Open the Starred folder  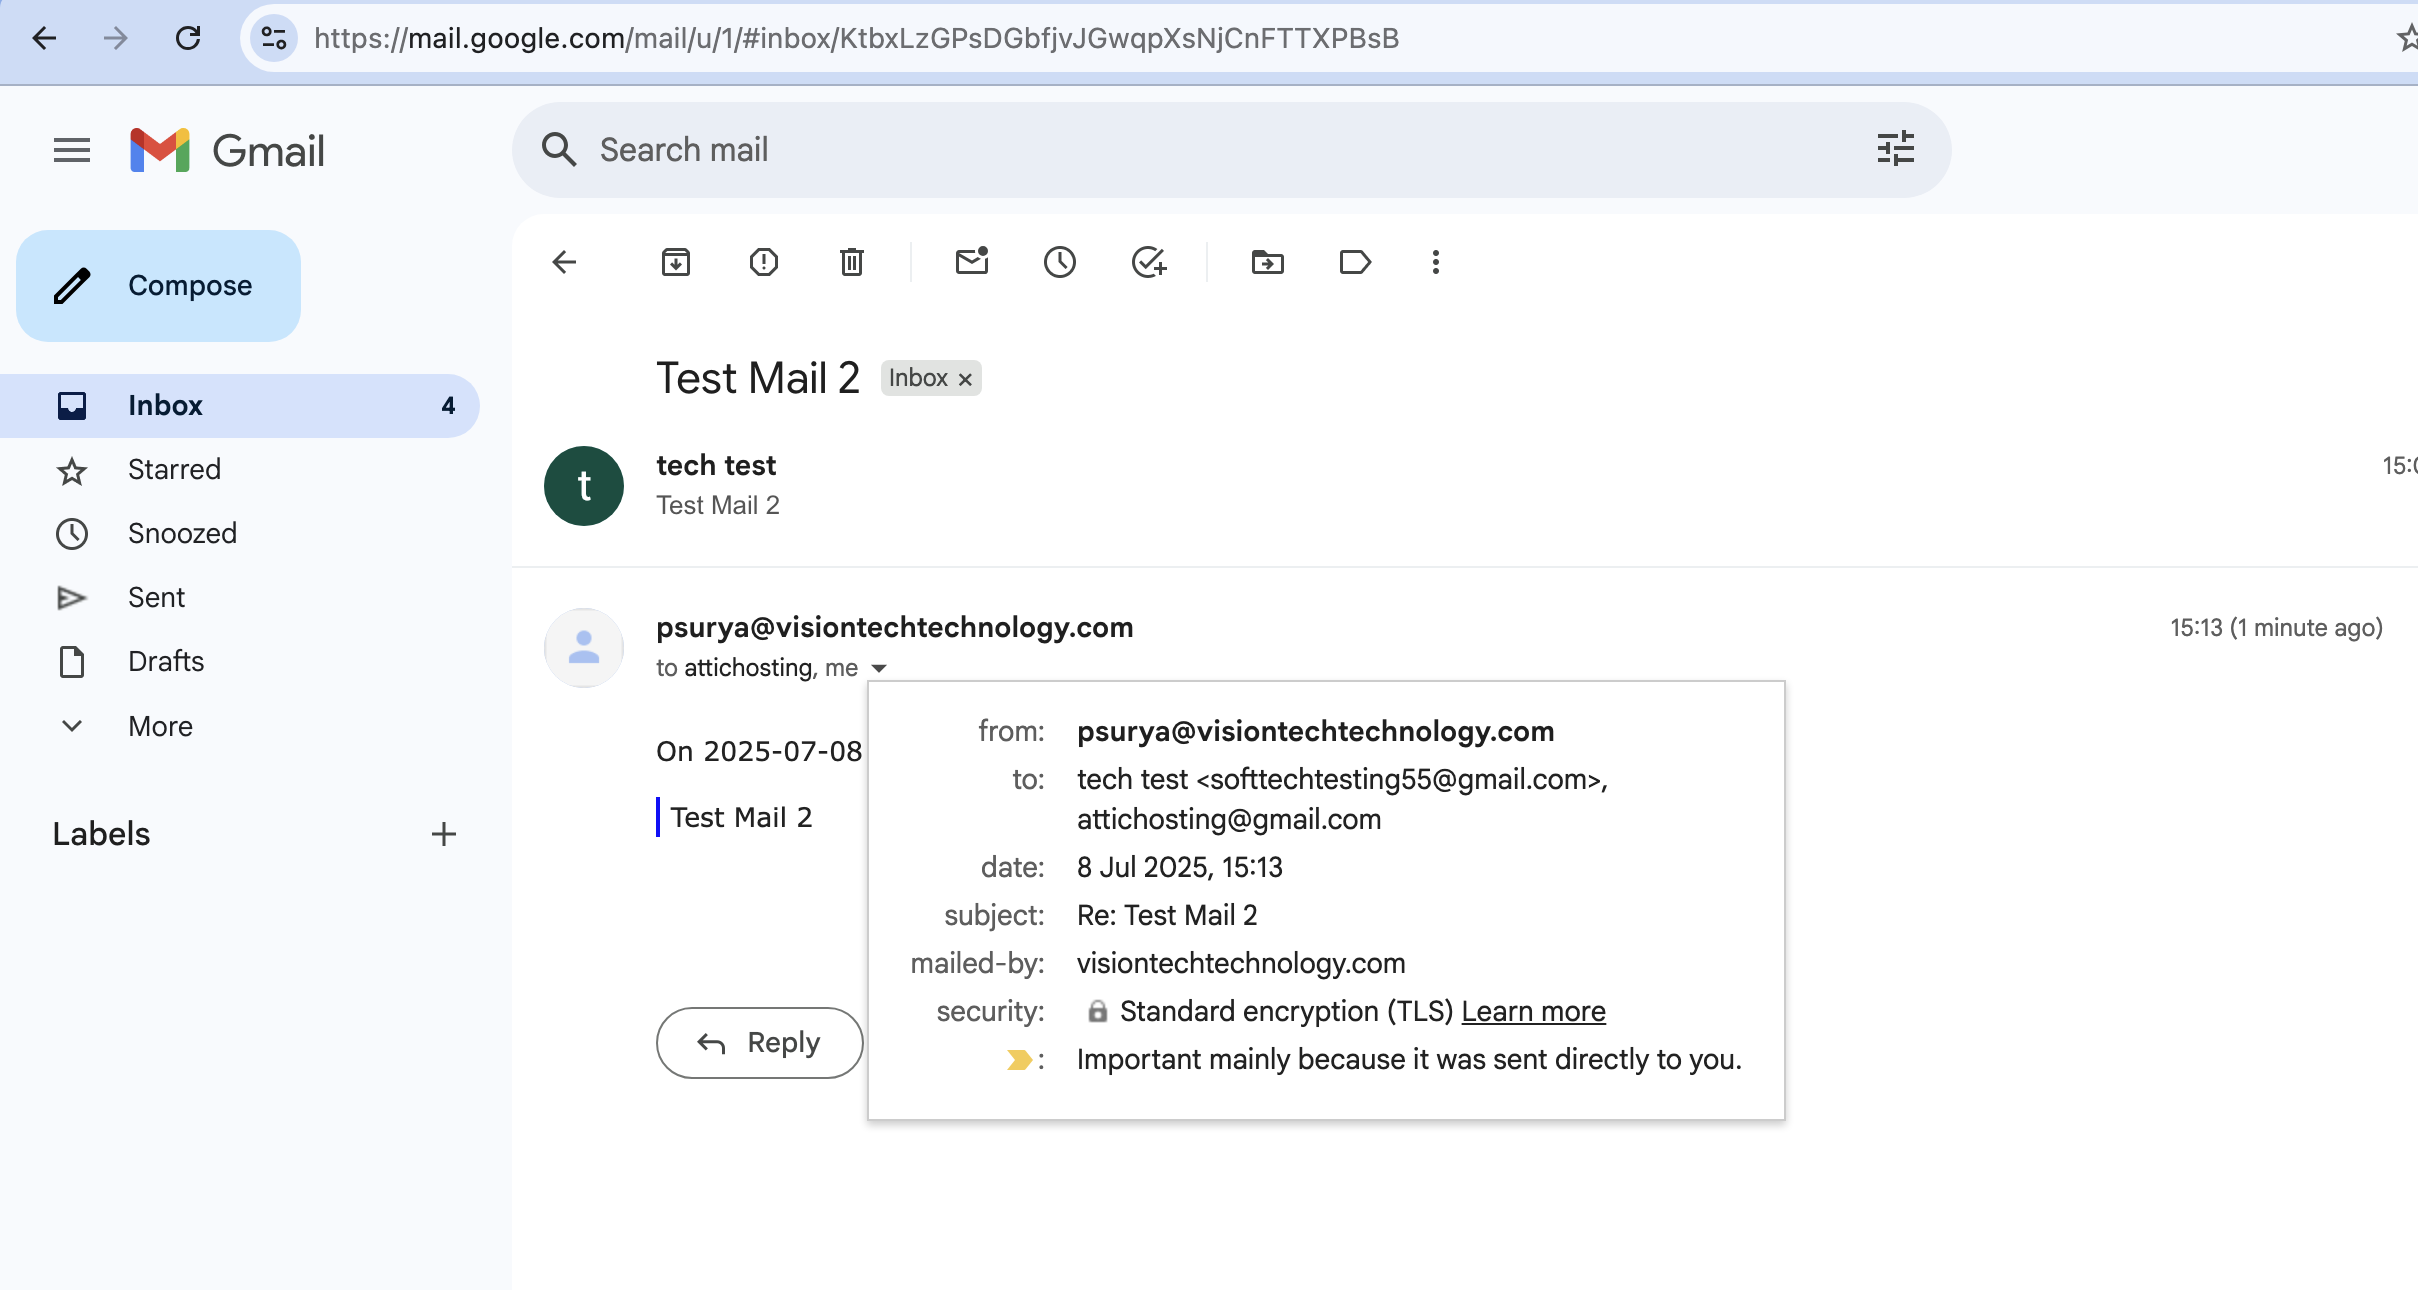click(x=174, y=469)
